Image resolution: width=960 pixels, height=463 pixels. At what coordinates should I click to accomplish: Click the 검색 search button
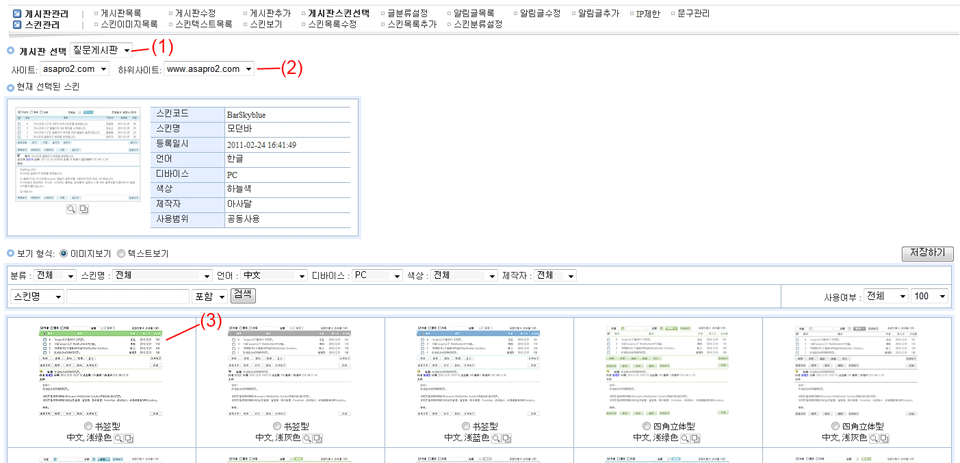point(243,295)
